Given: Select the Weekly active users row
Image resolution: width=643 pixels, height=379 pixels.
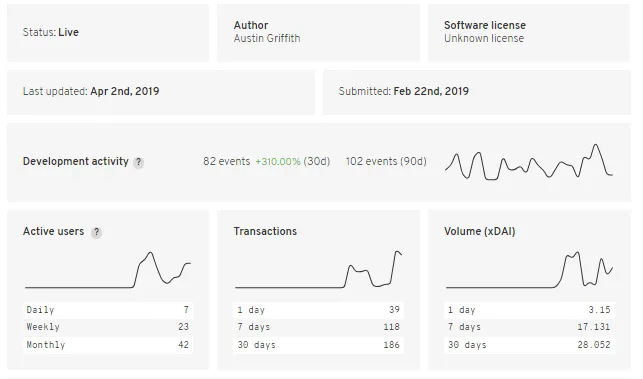Looking at the screenshot, I should coord(108,327).
